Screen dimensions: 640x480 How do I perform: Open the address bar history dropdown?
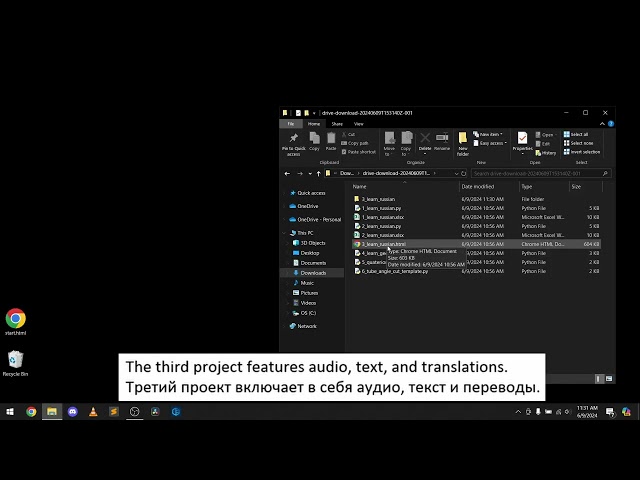[456, 173]
